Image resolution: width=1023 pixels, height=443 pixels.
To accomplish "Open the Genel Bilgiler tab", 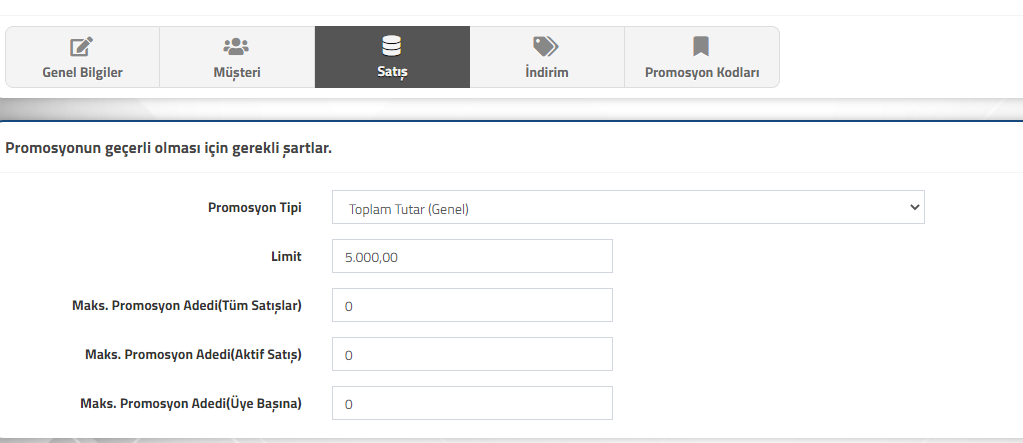I will tap(82, 57).
